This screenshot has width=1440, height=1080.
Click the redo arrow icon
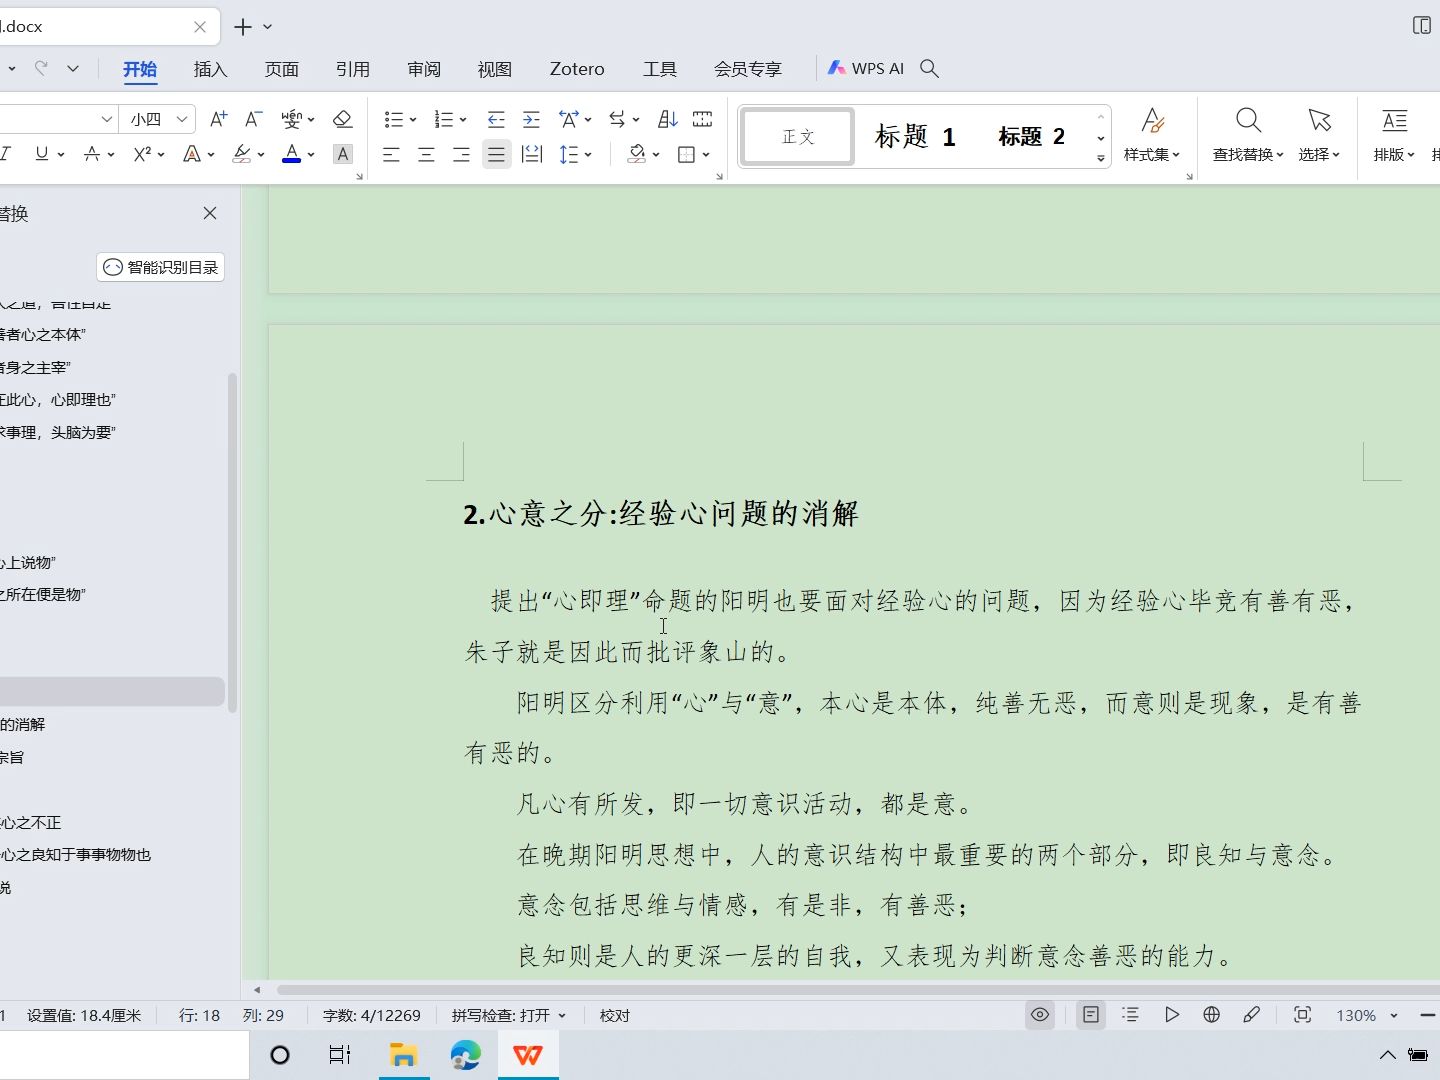(41, 68)
